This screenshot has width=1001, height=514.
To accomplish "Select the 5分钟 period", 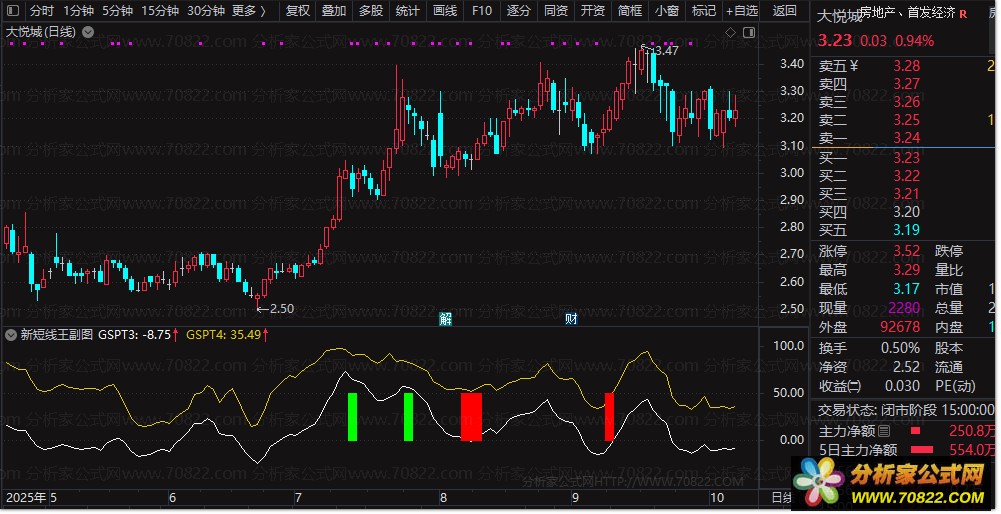I will (117, 10).
